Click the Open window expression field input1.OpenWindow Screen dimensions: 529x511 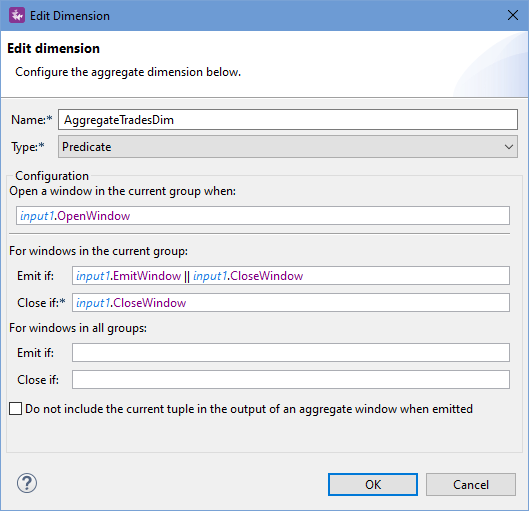pos(263,216)
